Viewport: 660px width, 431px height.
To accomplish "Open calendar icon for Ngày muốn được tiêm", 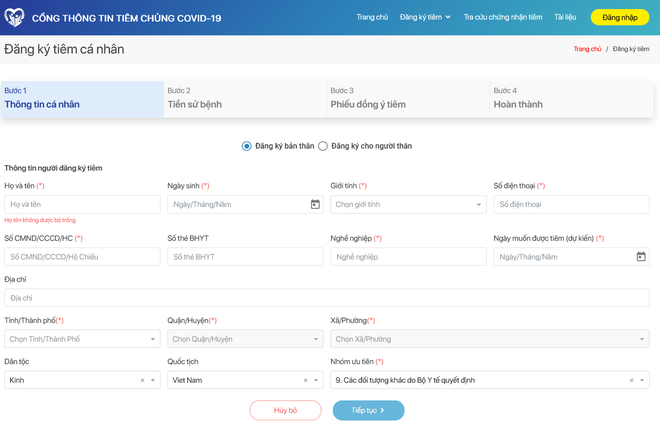I will coord(641,257).
